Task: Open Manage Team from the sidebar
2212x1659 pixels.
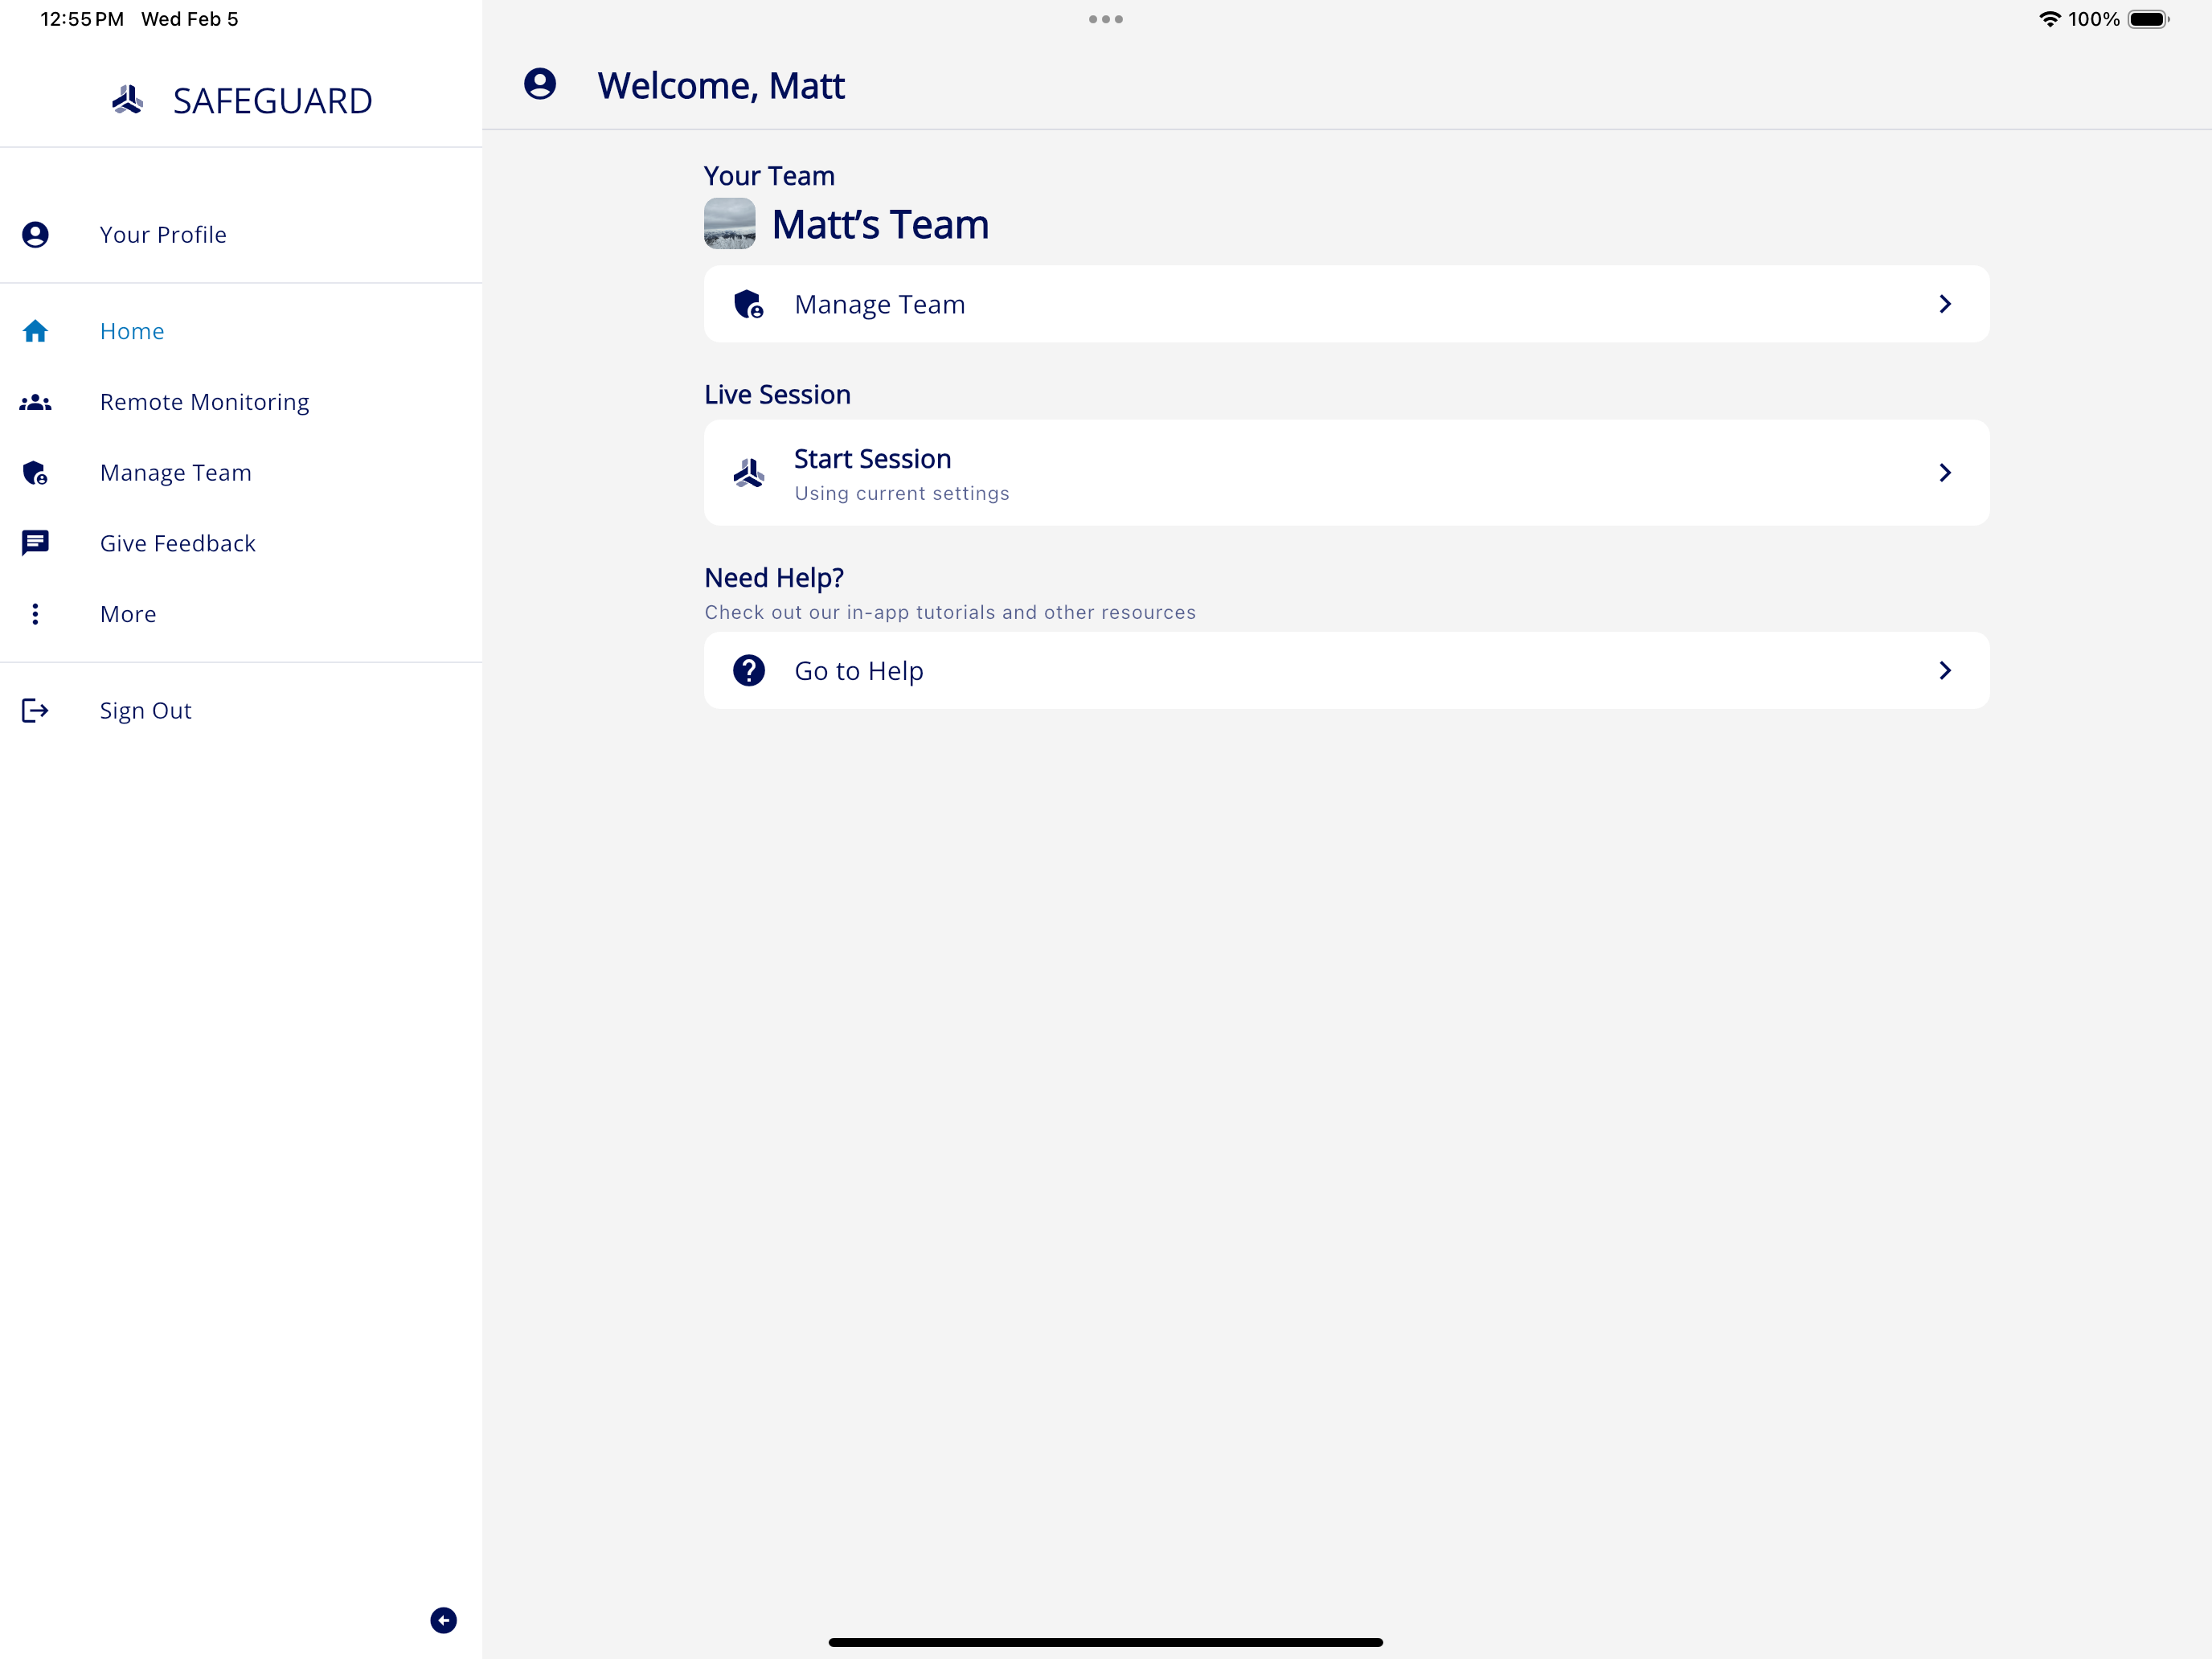Action: (x=241, y=472)
